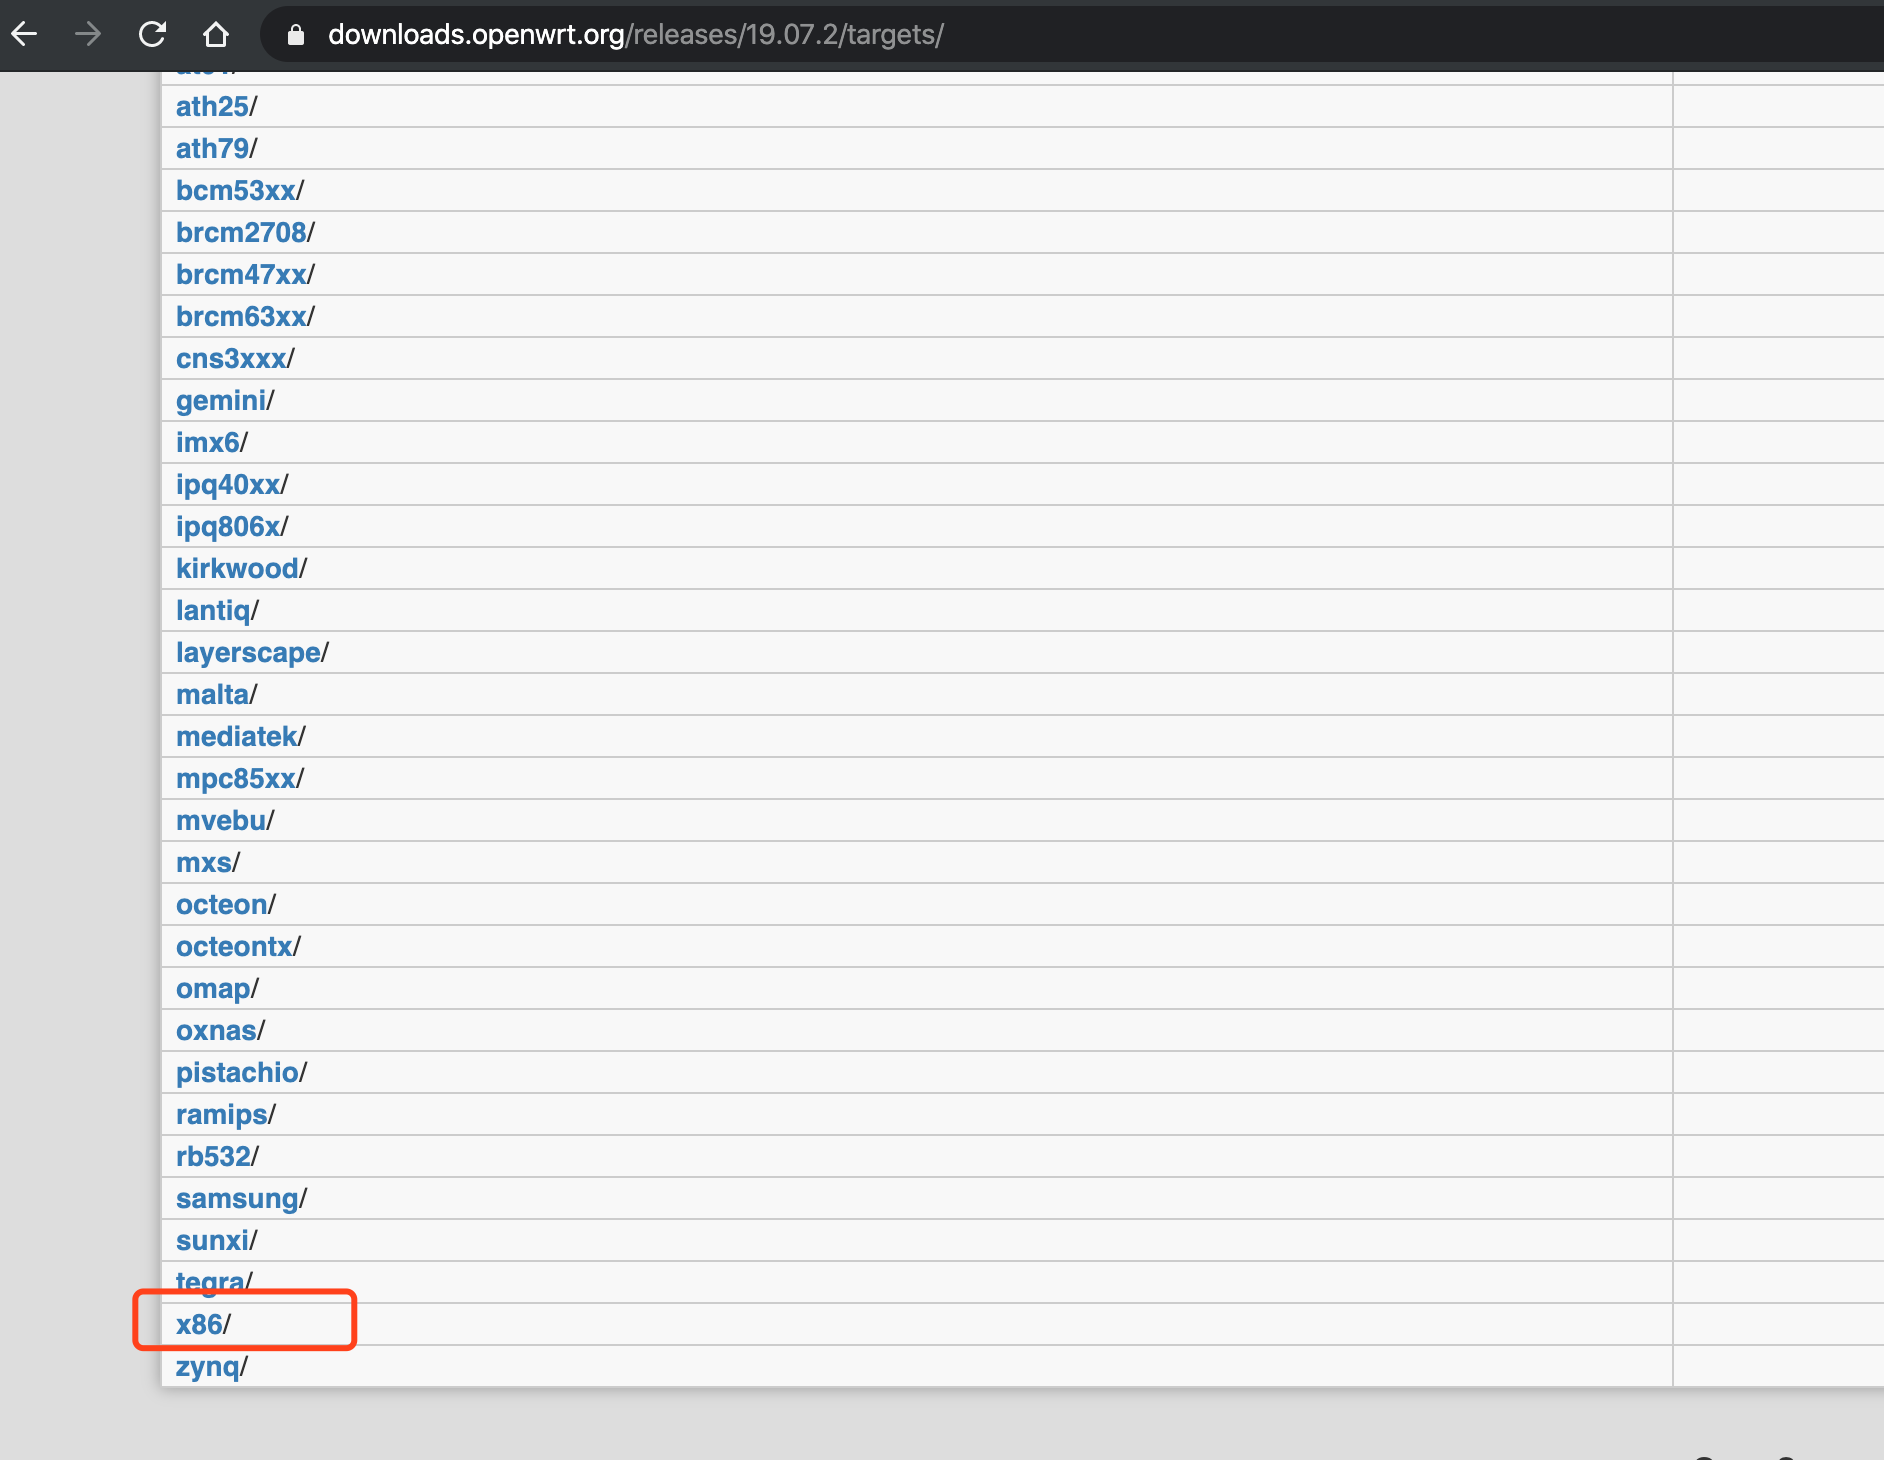View site security lock info
Image resolution: width=1884 pixels, height=1460 pixels.
[x=295, y=35]
